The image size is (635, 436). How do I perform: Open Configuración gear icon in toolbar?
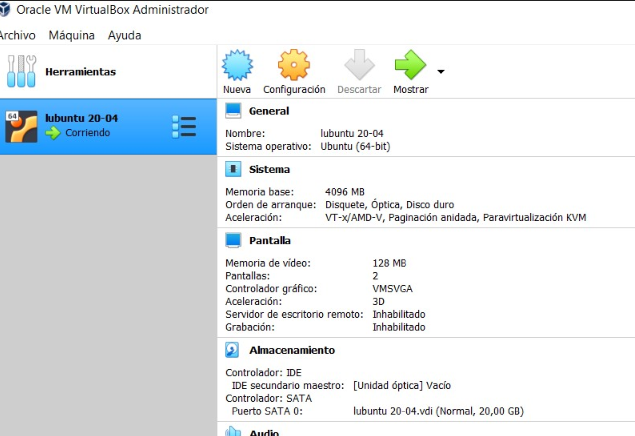click(x=294, y=66)
